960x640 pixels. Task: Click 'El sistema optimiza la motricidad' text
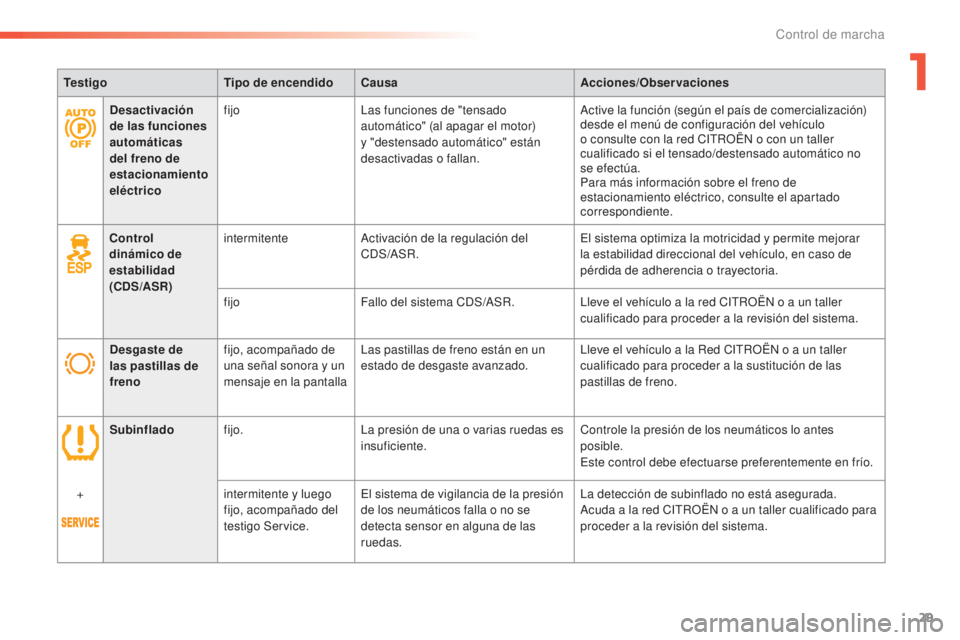tap(719, 254)
